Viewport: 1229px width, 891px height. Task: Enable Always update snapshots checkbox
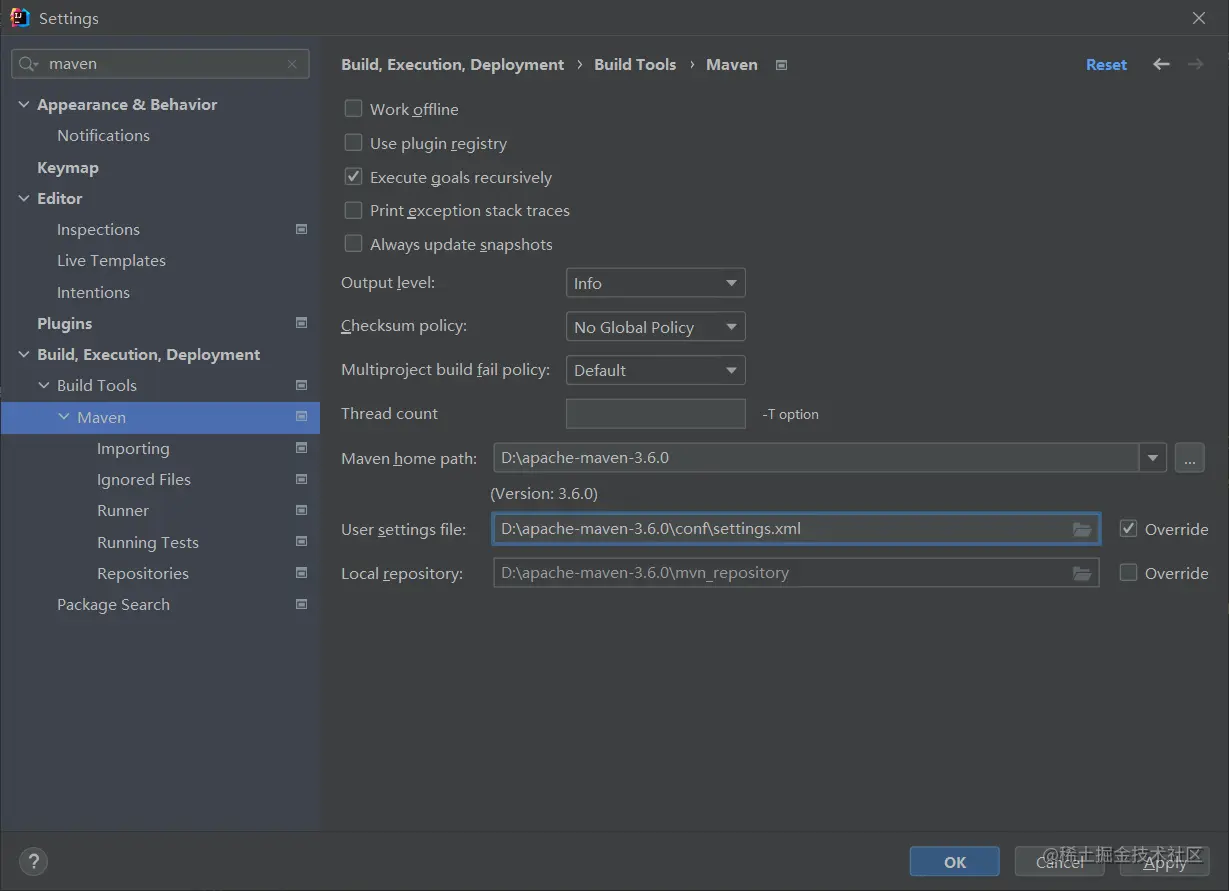pyautogui.click(x=353, y=243)
